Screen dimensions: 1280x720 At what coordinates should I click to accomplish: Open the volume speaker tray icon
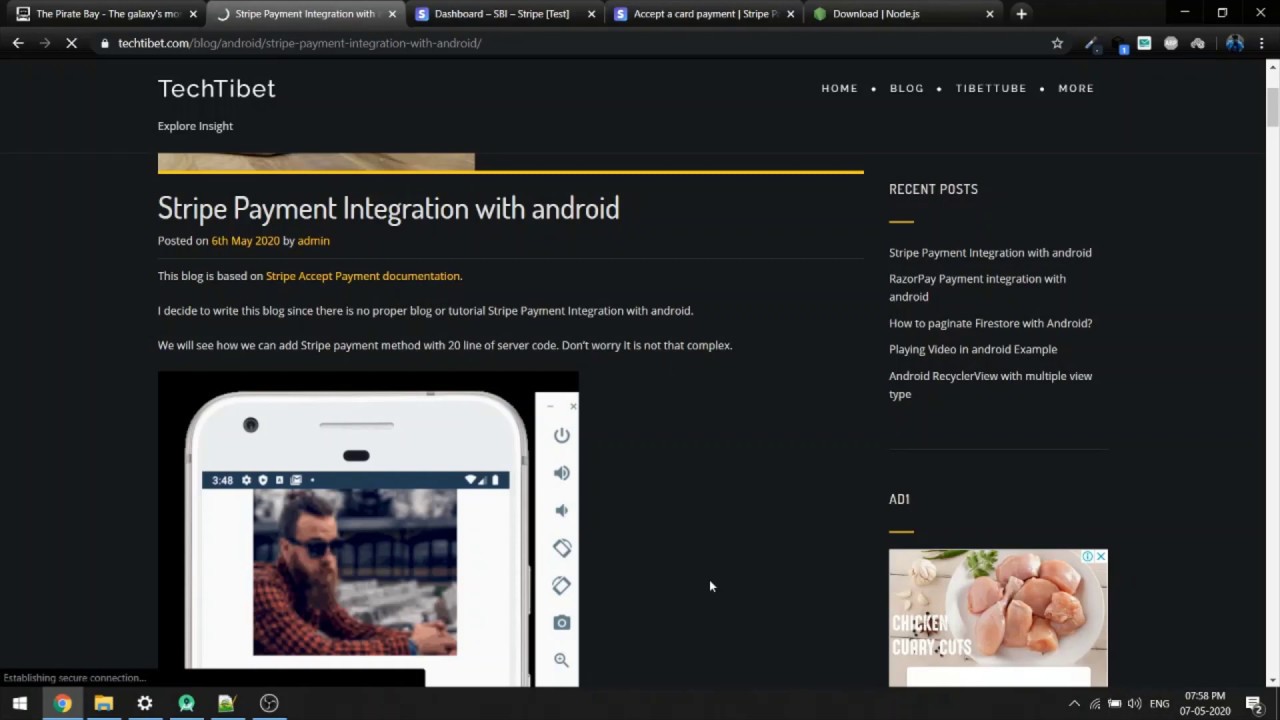coord(1134,704)
